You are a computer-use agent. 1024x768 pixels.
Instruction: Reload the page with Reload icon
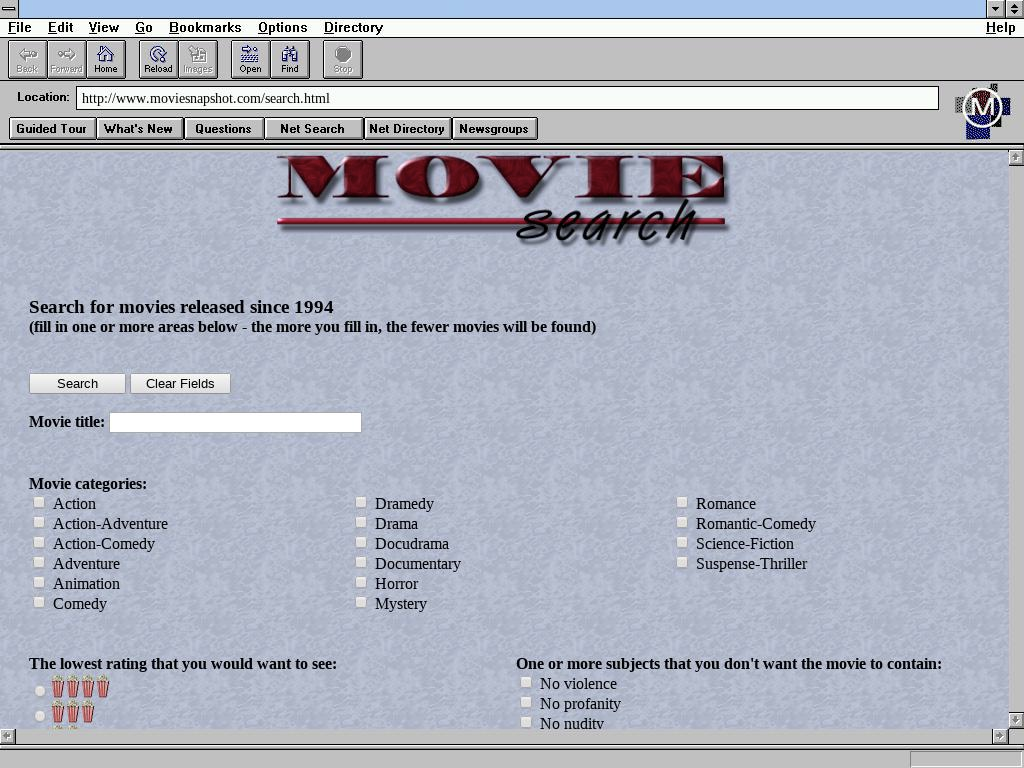(158, 59)
